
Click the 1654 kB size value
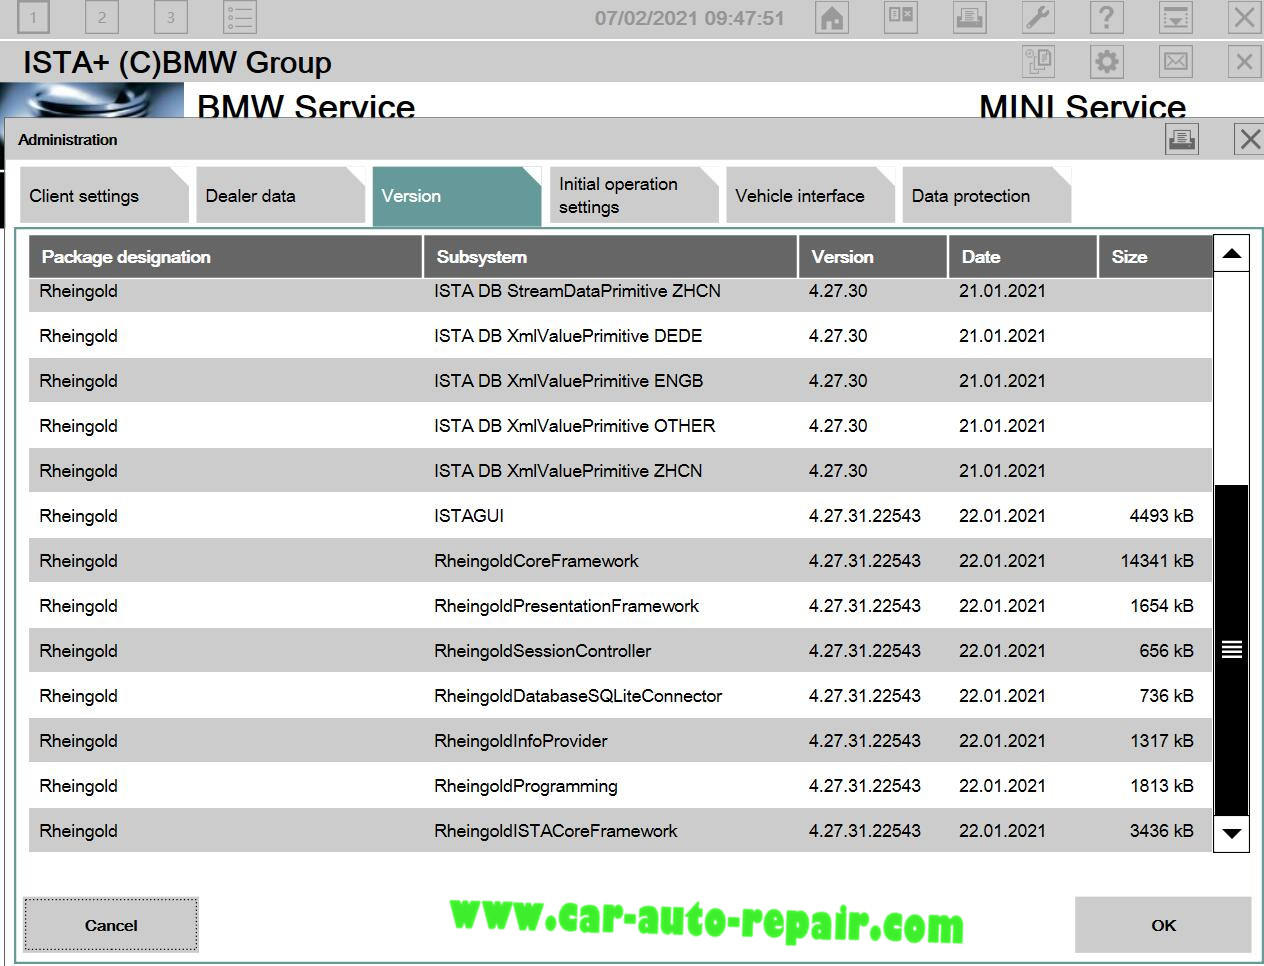coord(1161,606)
